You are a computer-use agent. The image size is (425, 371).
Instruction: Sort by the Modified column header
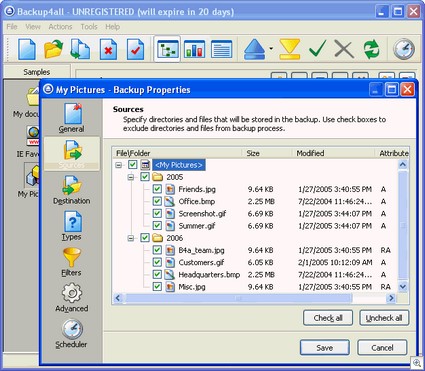click(x=333, y=153)
